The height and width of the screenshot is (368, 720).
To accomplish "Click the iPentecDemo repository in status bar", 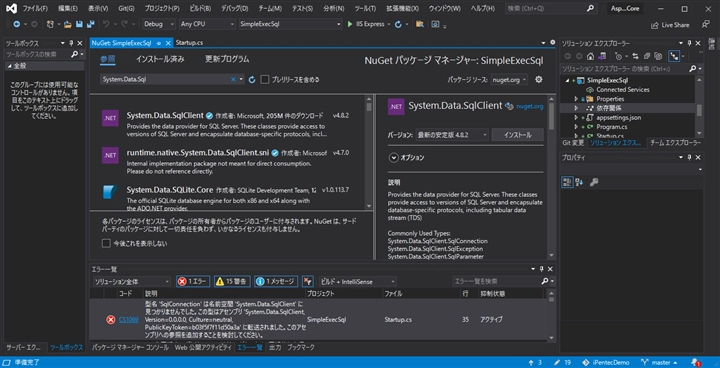I will point(606,362).
